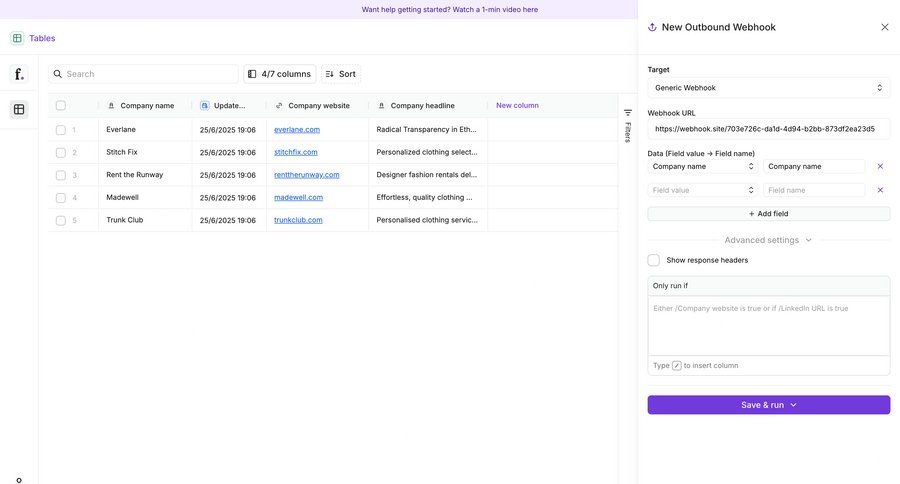Remove the empty Field value data row
Viewport: 900px width, 484px height.
(x=880, y=190)
